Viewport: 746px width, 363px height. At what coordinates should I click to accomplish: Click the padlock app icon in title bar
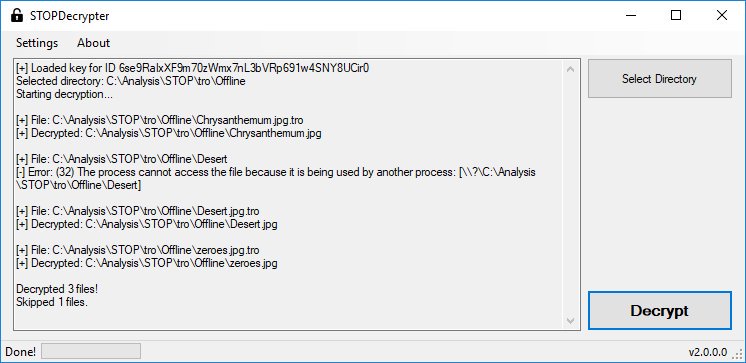(x=17, y=16)
